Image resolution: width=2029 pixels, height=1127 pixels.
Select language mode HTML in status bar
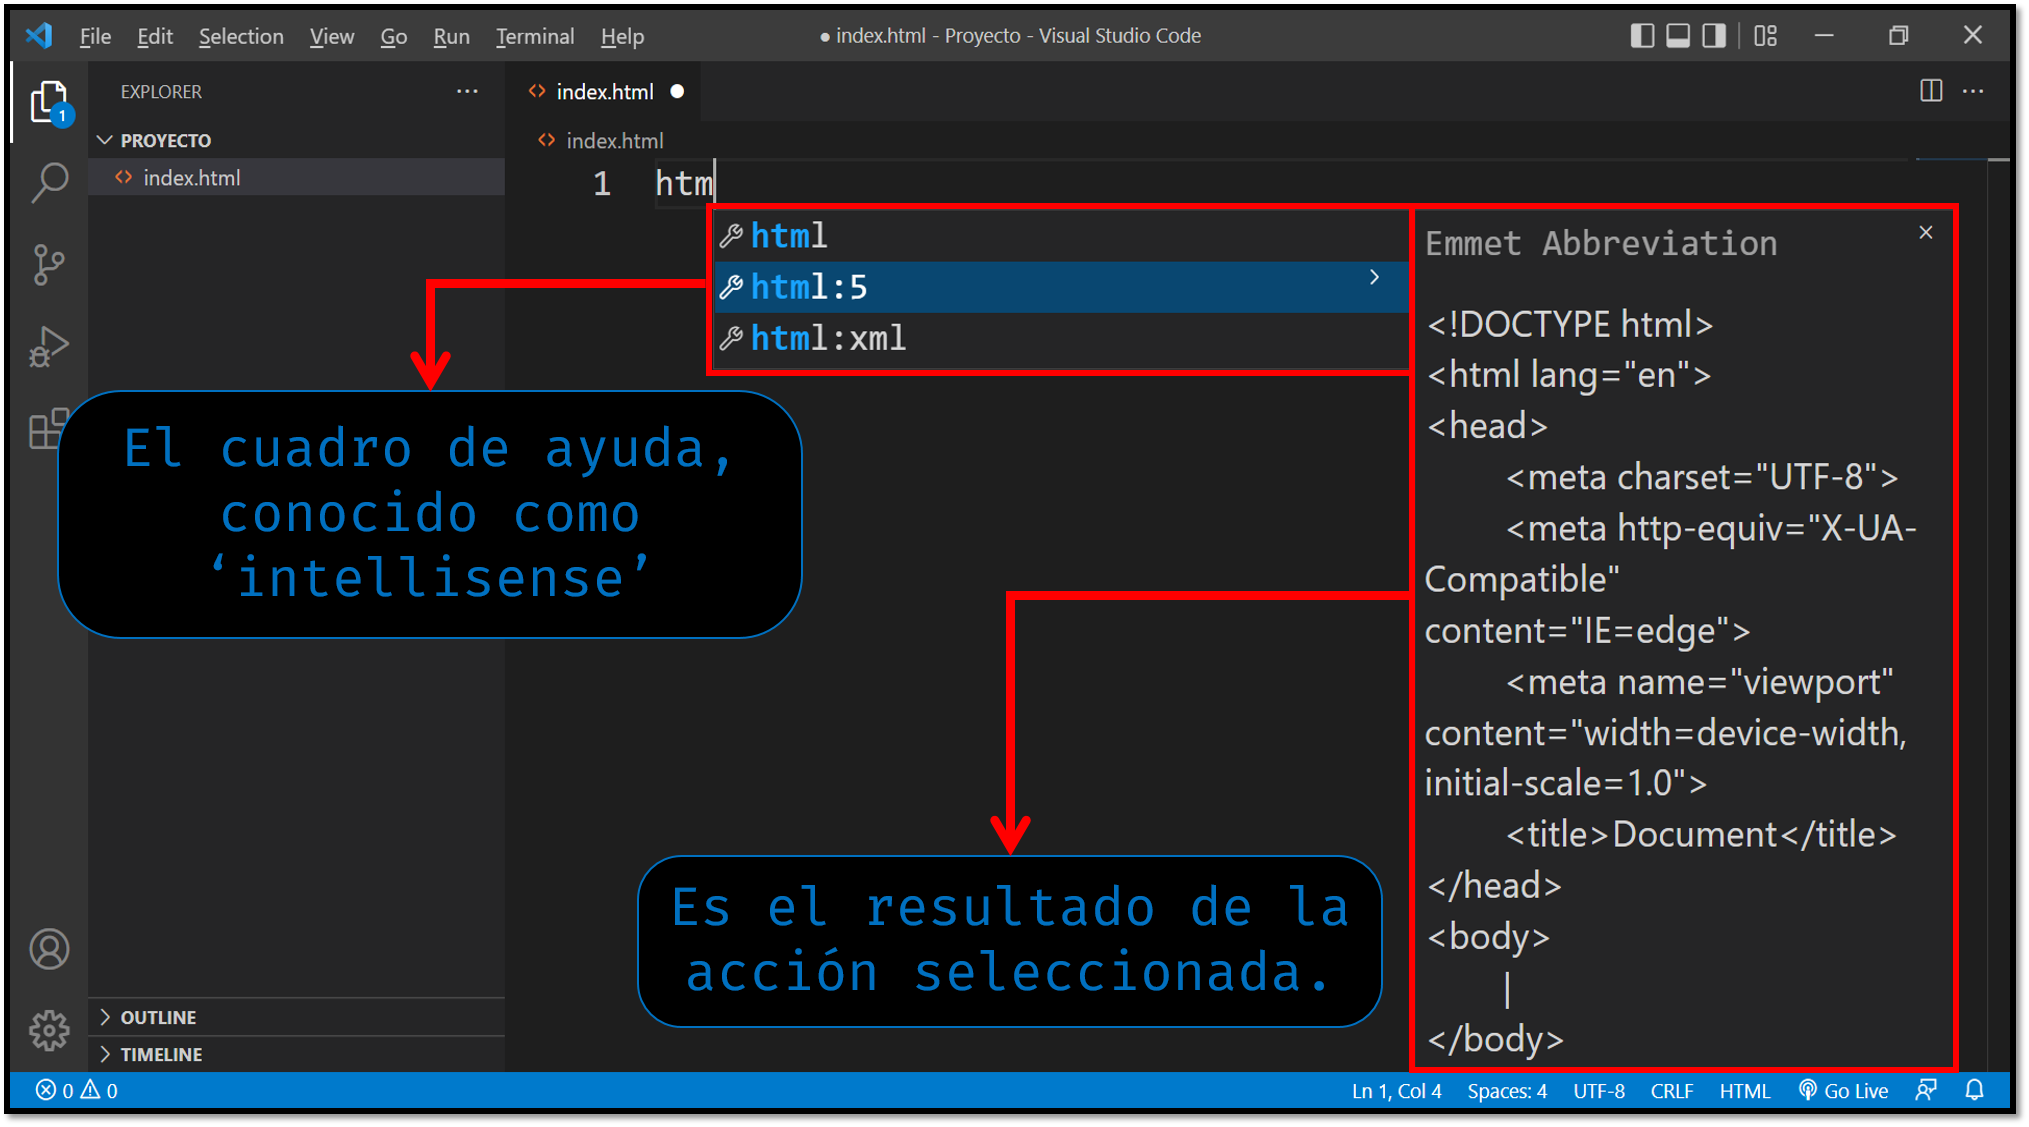point(1744,1090)
